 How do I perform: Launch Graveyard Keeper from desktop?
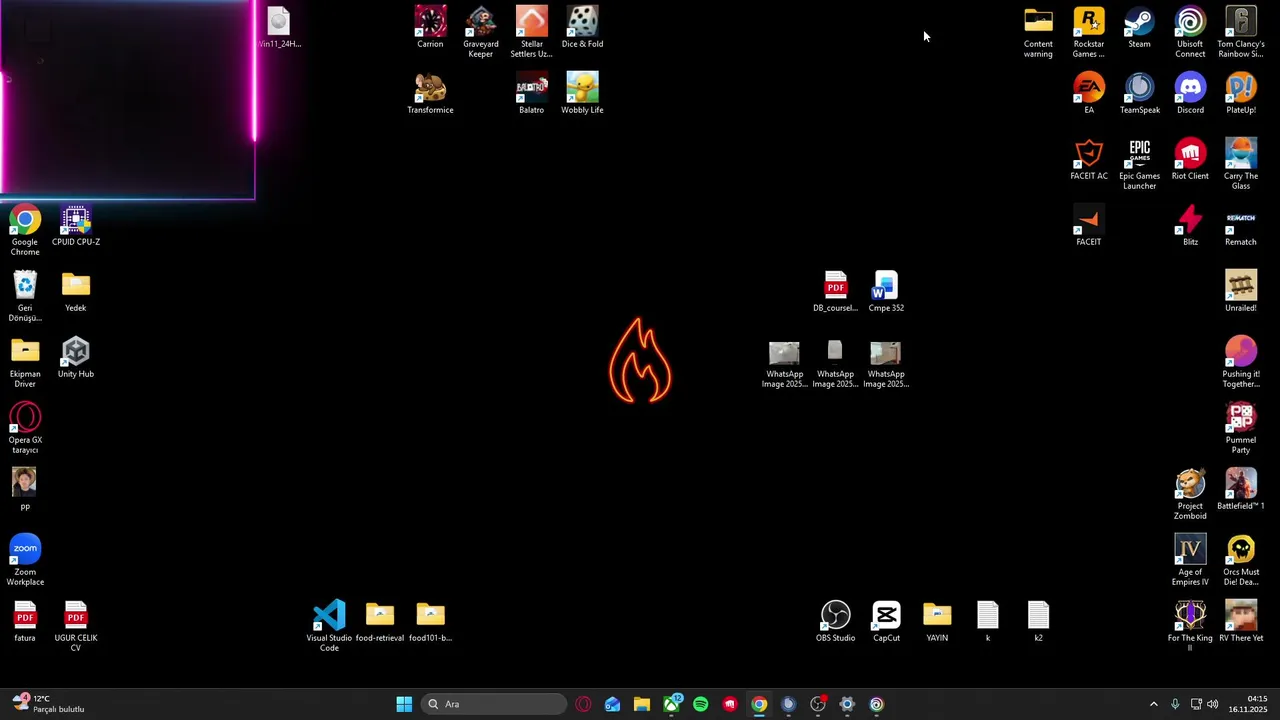click(x=481, y=32)
